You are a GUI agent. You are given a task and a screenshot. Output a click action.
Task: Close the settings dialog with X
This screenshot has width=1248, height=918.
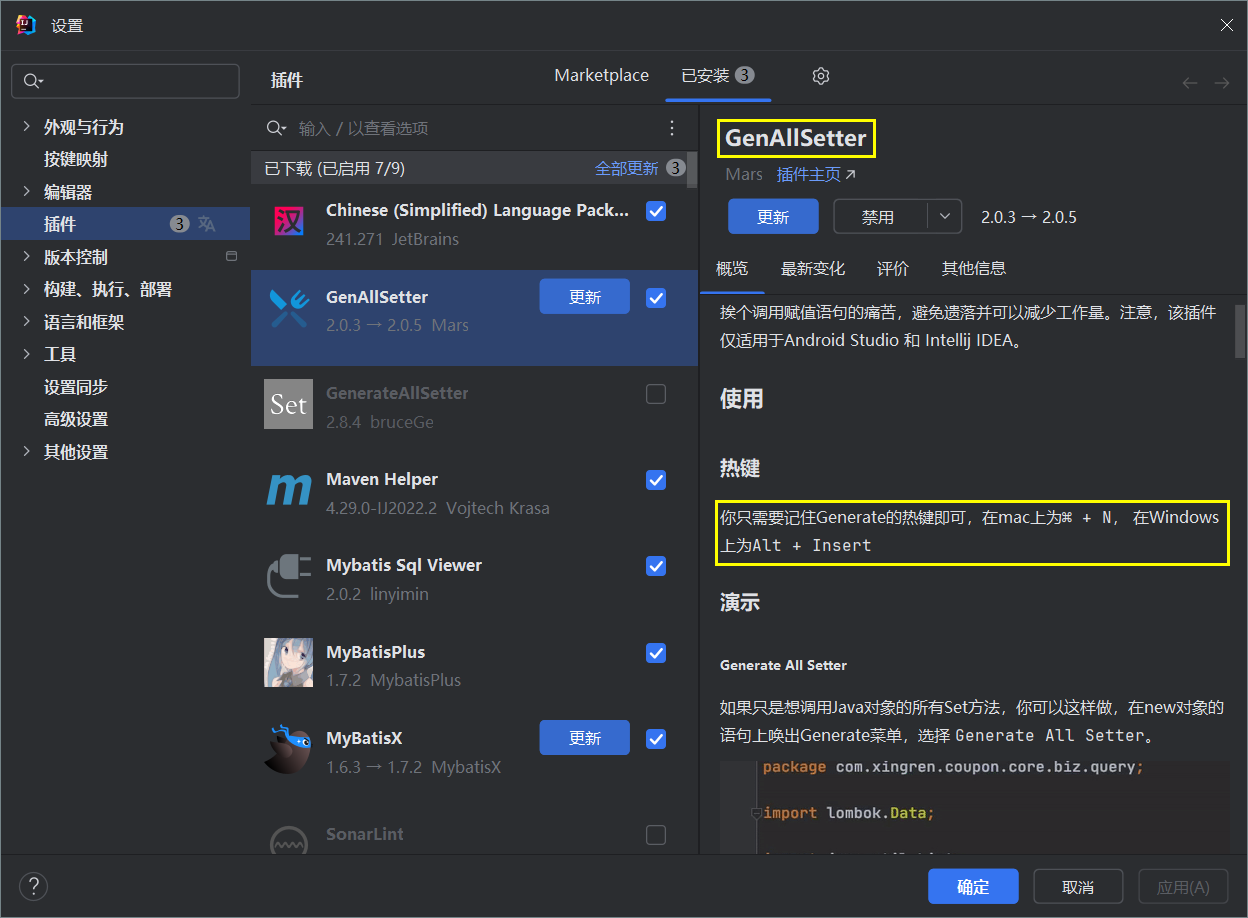tap(1226, 25)
